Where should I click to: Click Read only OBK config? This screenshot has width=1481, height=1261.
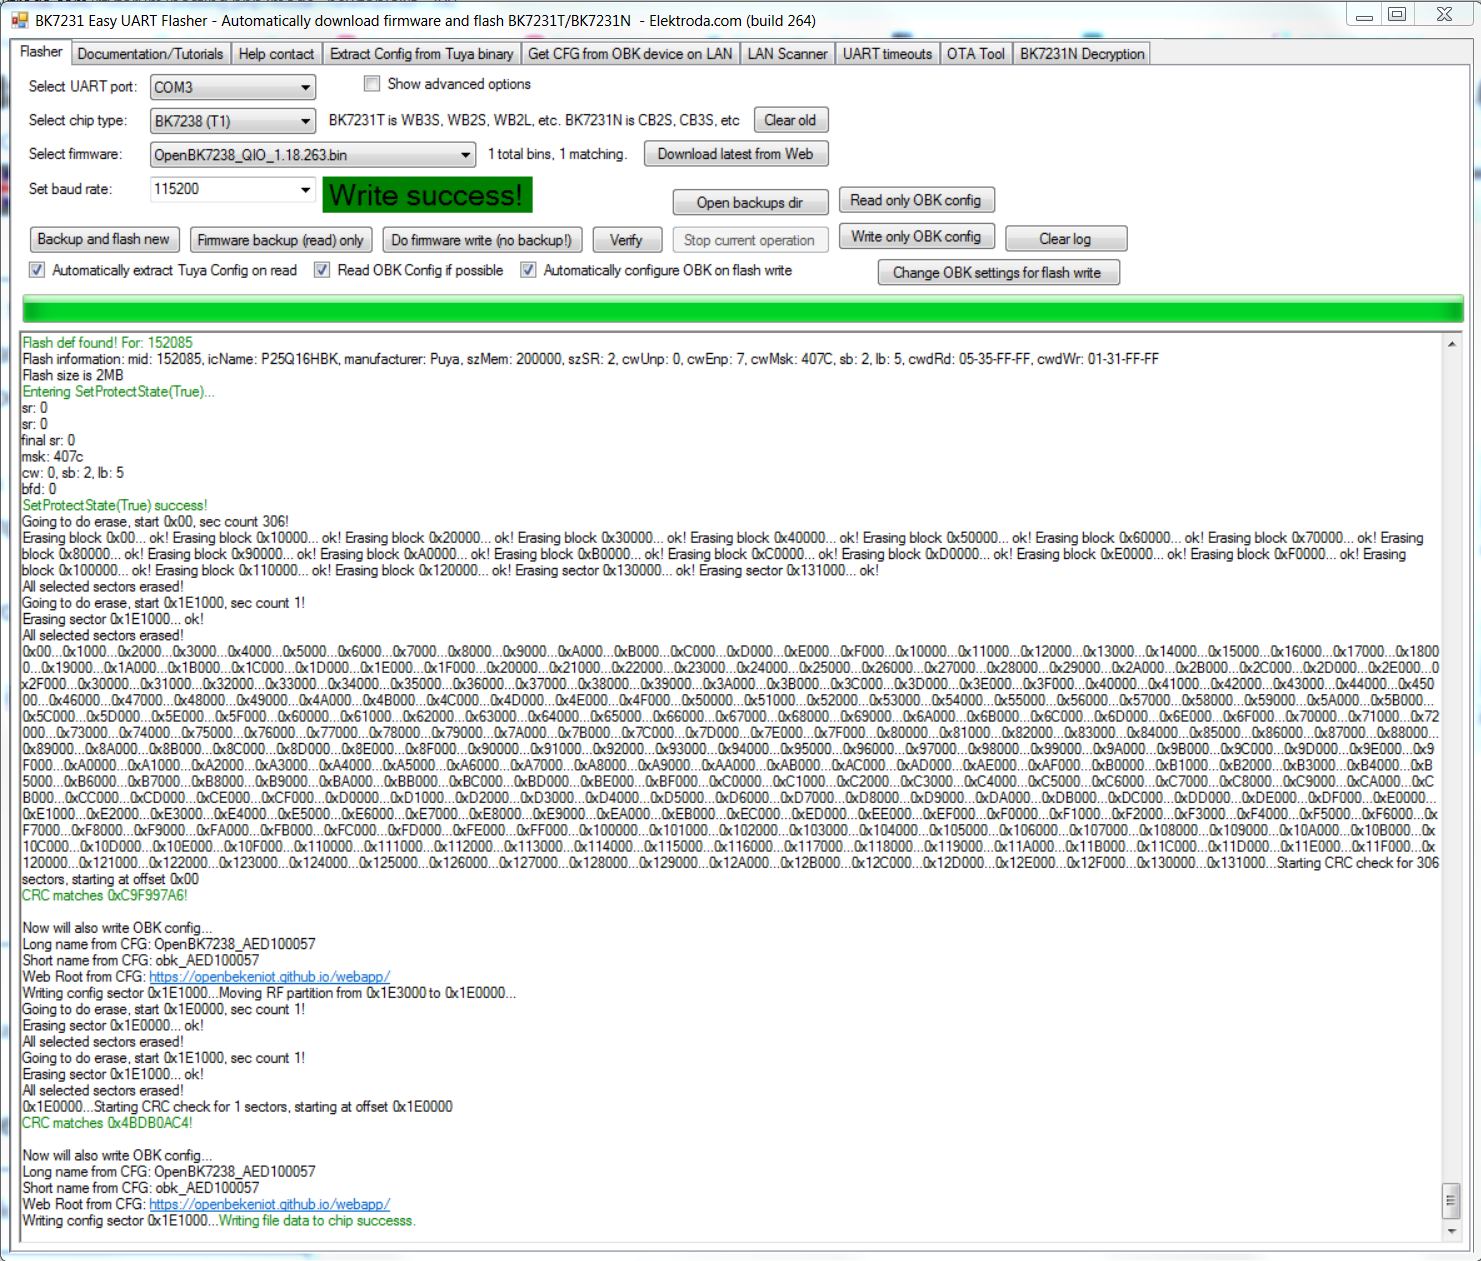(x=916, y=200)
